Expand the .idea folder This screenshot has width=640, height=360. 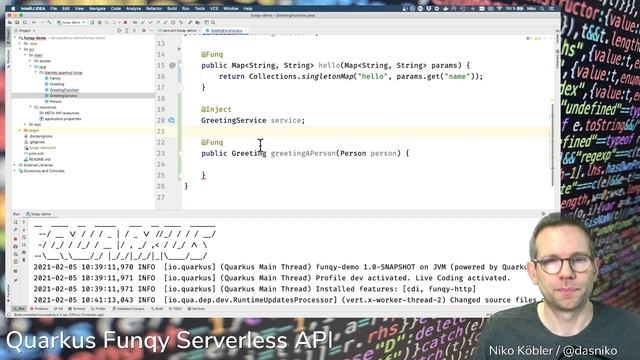click(x=20, y=43)
